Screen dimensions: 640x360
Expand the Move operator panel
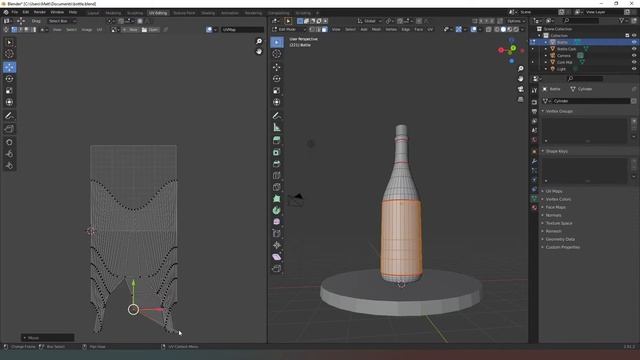[47, 338]
